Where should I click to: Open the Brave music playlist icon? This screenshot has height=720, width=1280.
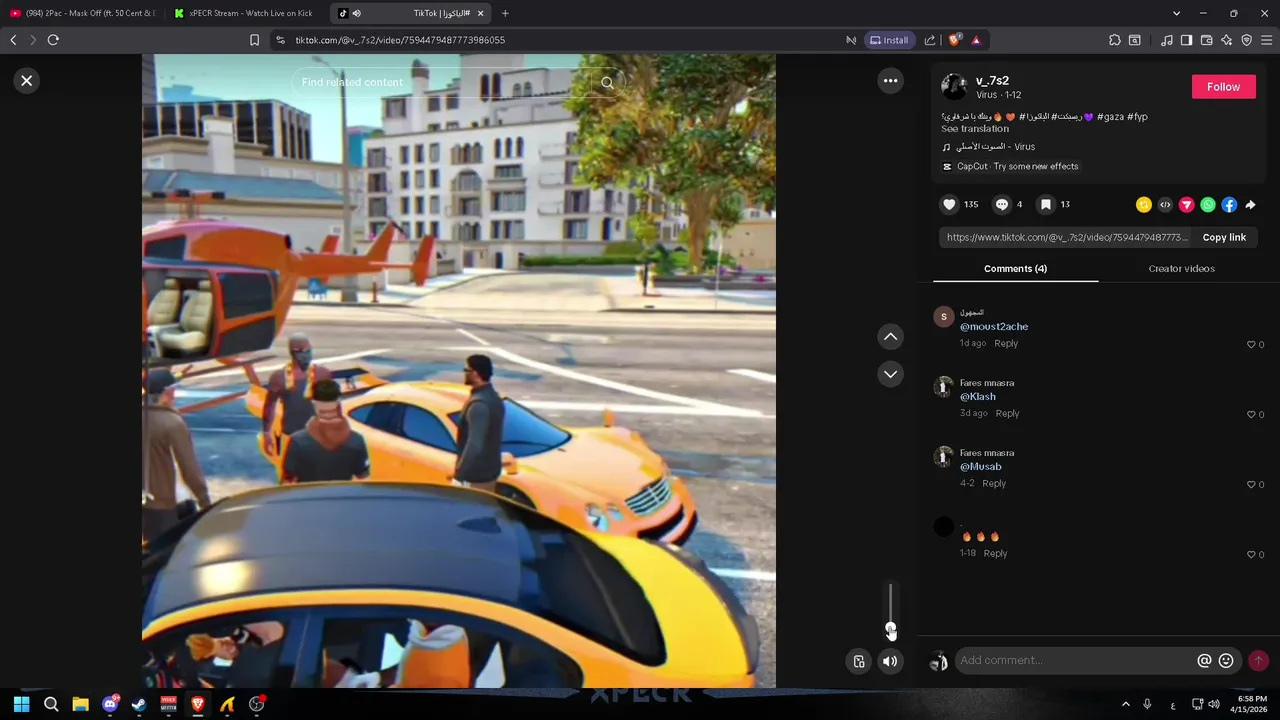(1167, 40)
